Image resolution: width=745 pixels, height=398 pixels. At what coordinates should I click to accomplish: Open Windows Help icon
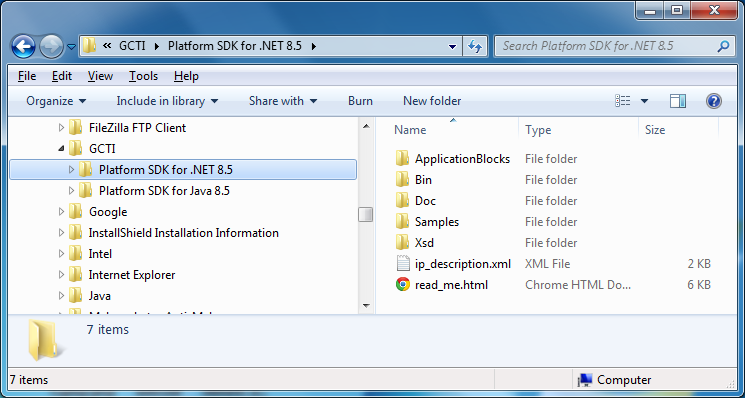pos(714,101)
